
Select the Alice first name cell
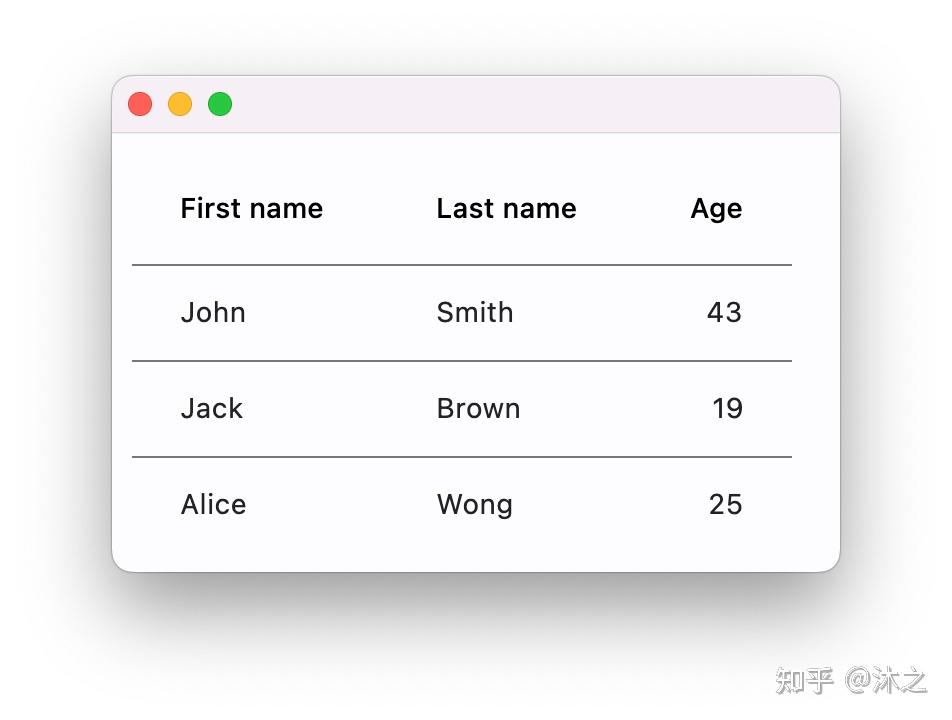pos(213,504)
